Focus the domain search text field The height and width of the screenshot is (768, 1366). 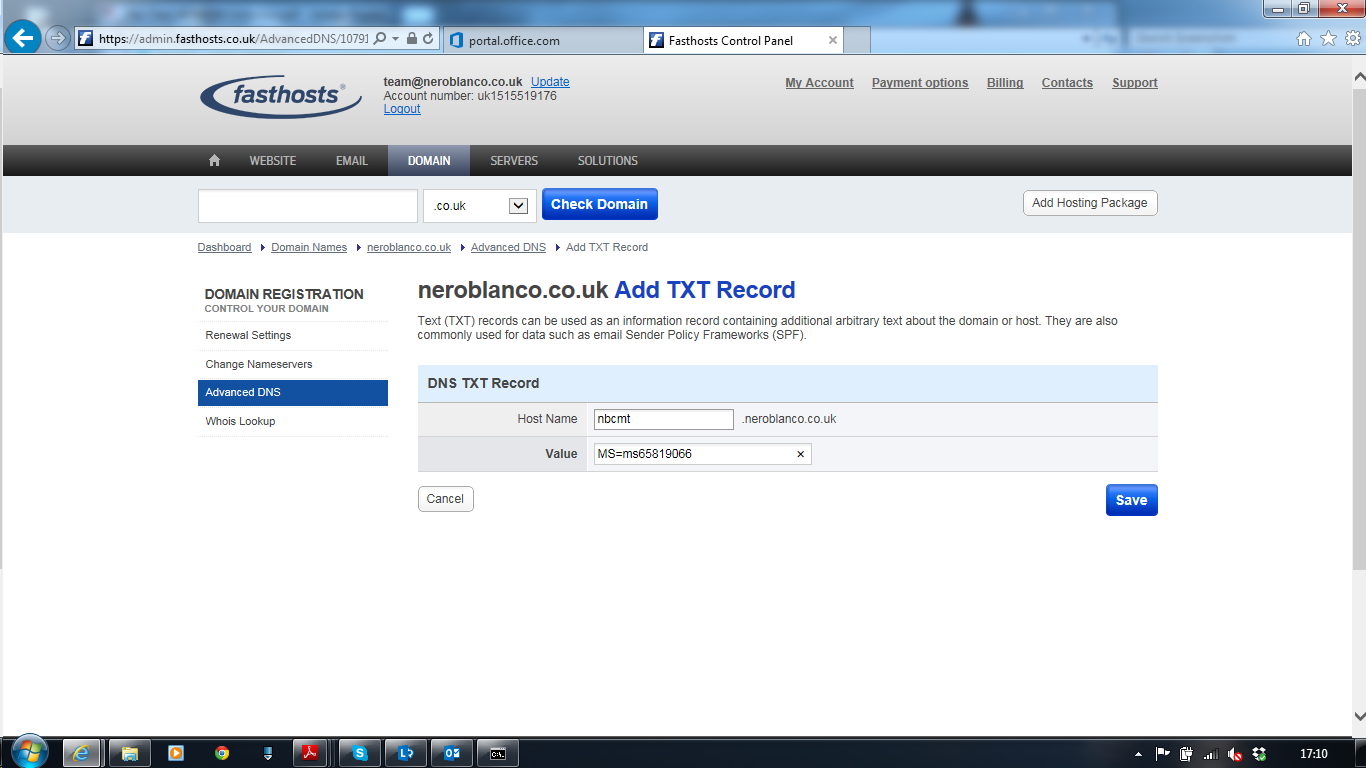point(308,205)
